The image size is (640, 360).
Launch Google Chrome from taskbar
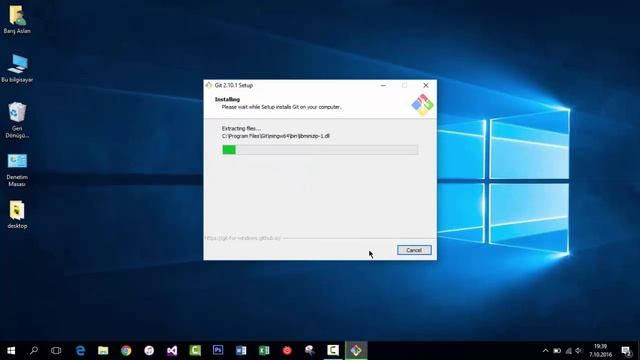tap(126, 351)
